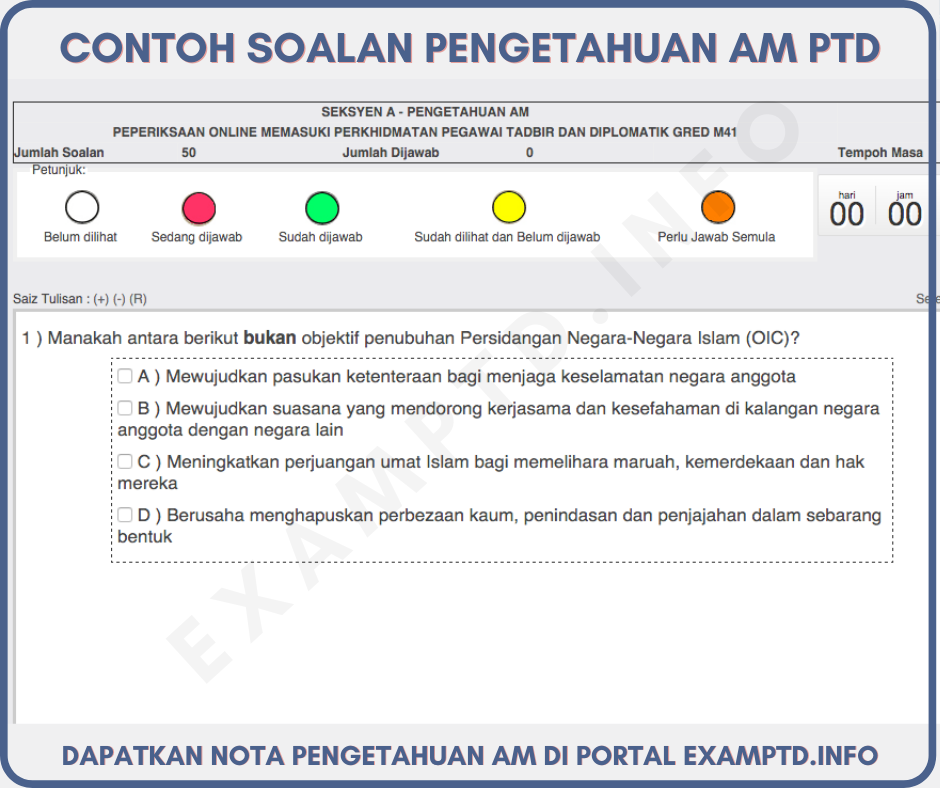Increase font size with (+)

pos(101,299)
